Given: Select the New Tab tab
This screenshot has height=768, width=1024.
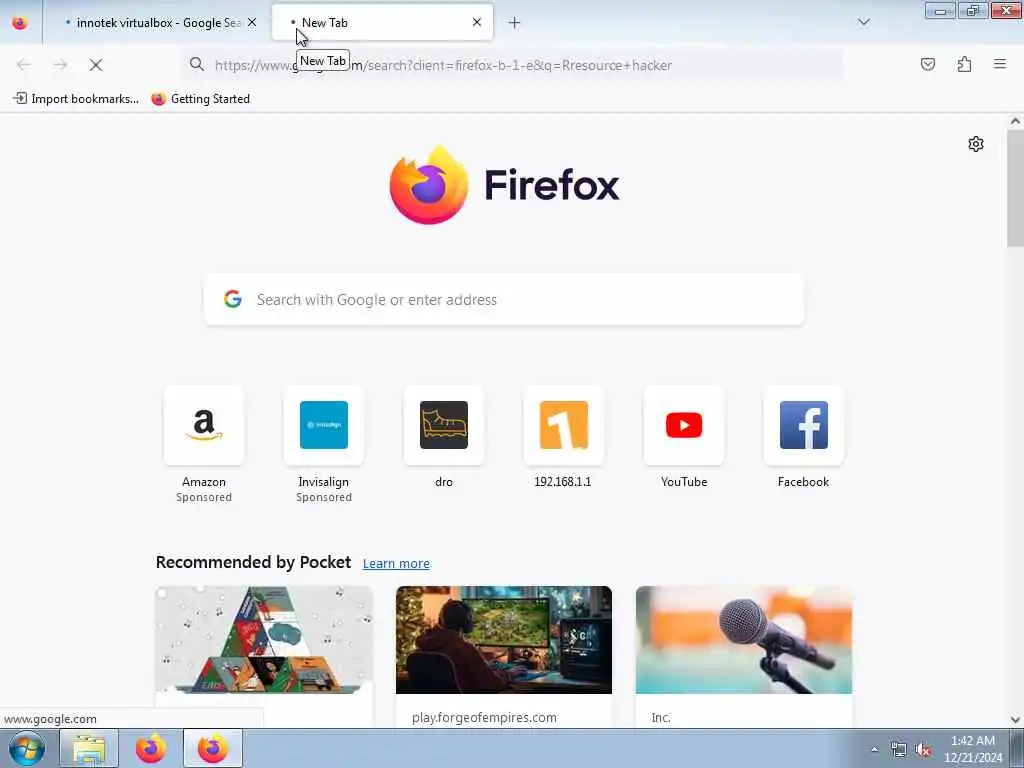Looking at the screenshot, I should [382, 23].
